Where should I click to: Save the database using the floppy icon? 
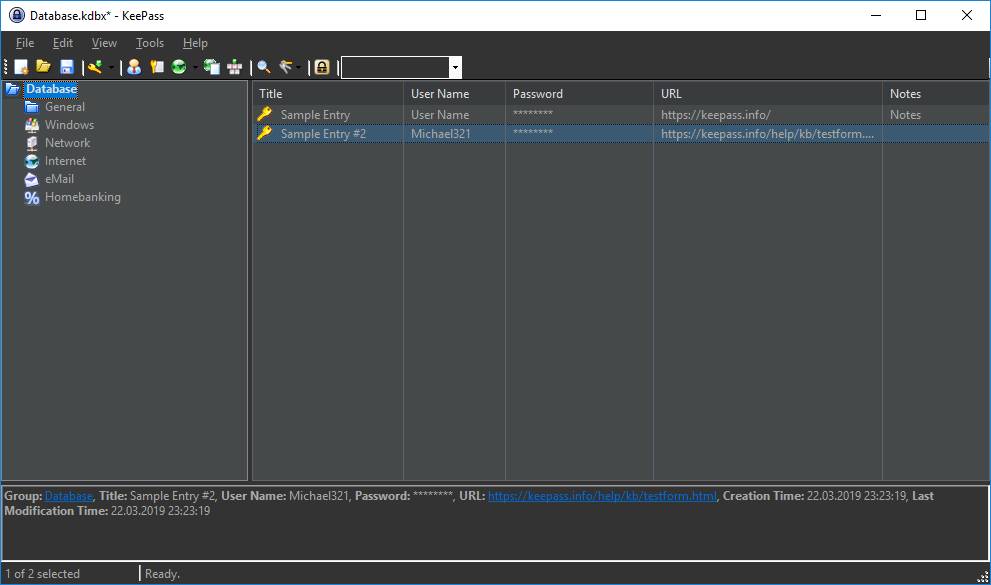coord(66,67)
